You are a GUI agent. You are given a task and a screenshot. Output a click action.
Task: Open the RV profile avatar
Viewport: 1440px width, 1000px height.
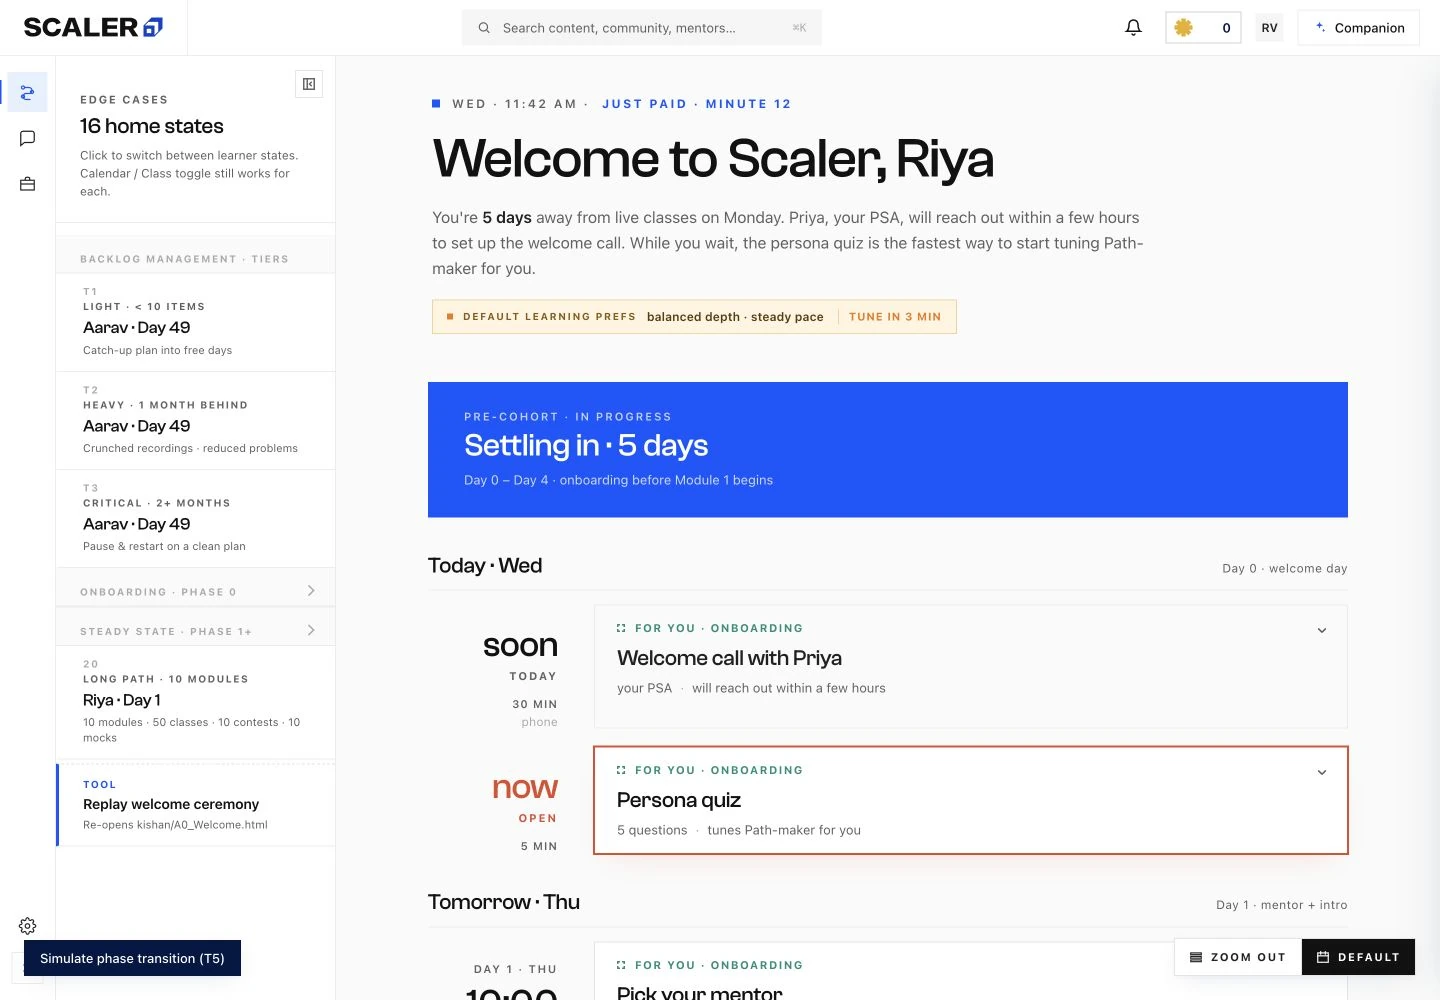point(1269,28)
